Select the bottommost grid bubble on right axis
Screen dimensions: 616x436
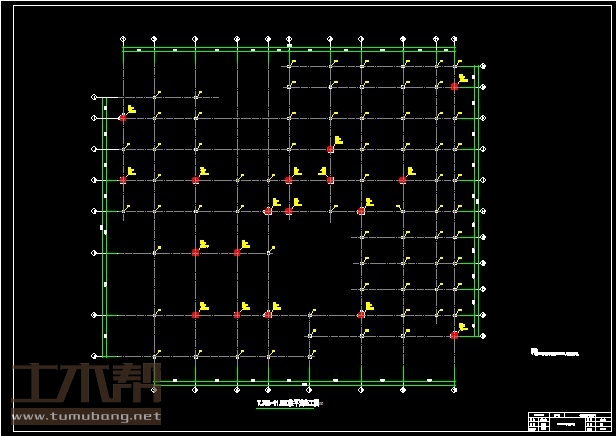click(483, 335)
